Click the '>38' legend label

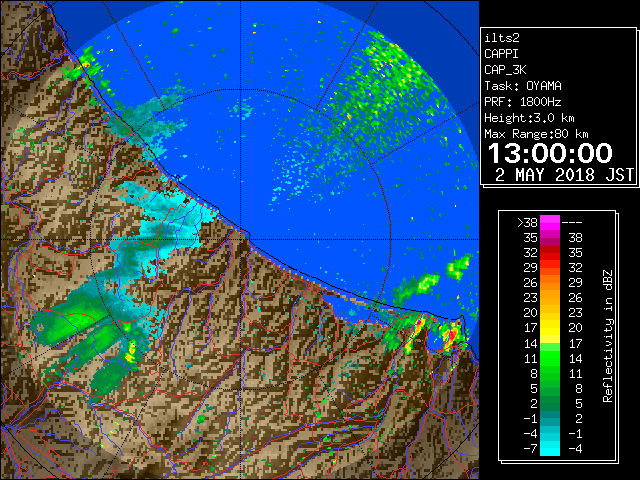(527, 222)
